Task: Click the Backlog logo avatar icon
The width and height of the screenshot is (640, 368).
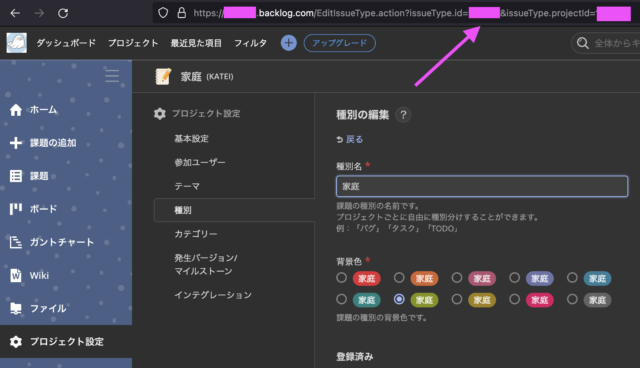Action: click(17, 43)
